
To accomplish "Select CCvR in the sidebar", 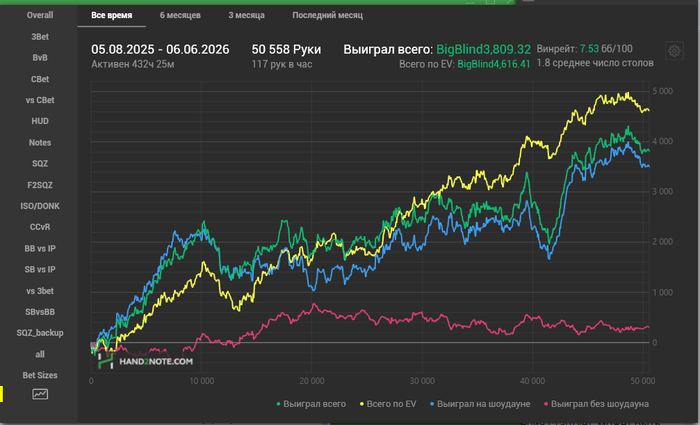I will pos(40,227).
